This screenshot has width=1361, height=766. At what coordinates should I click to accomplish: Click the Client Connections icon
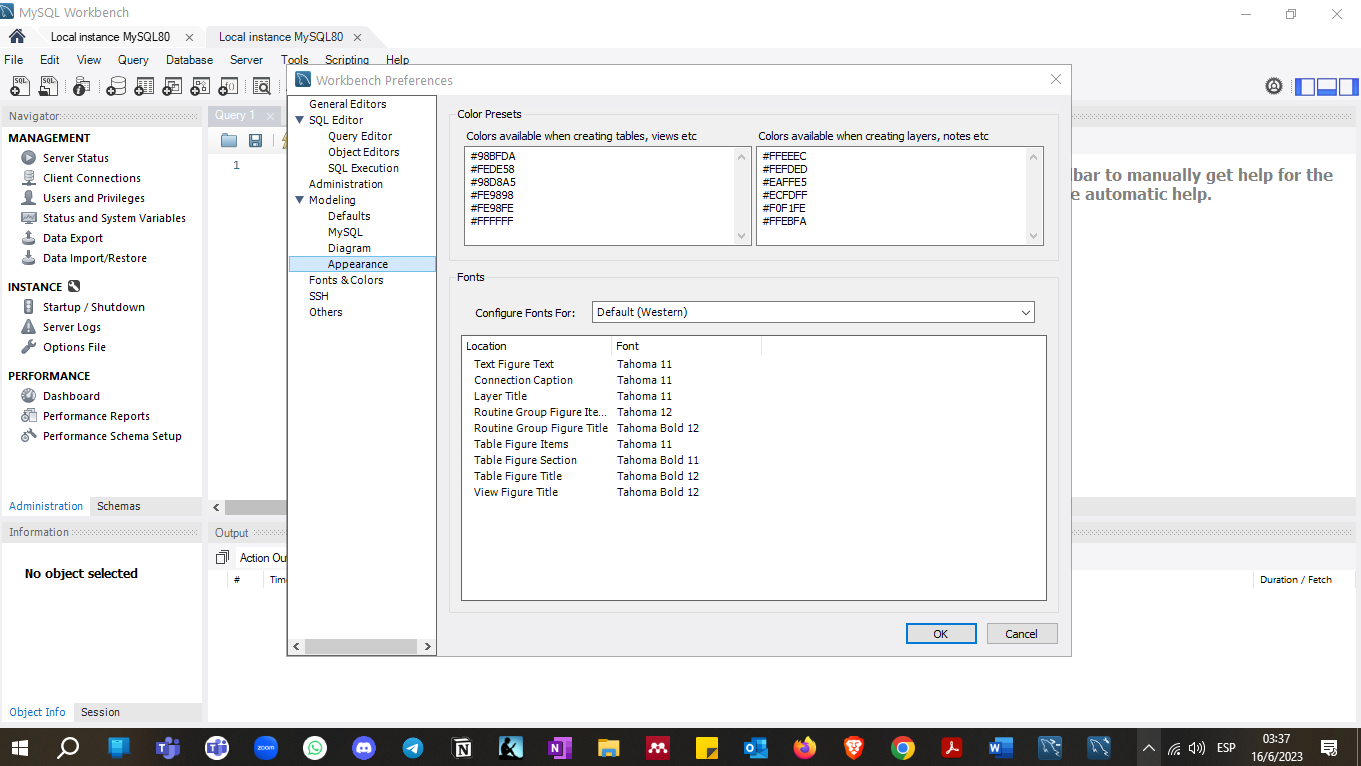coord(28,178)
